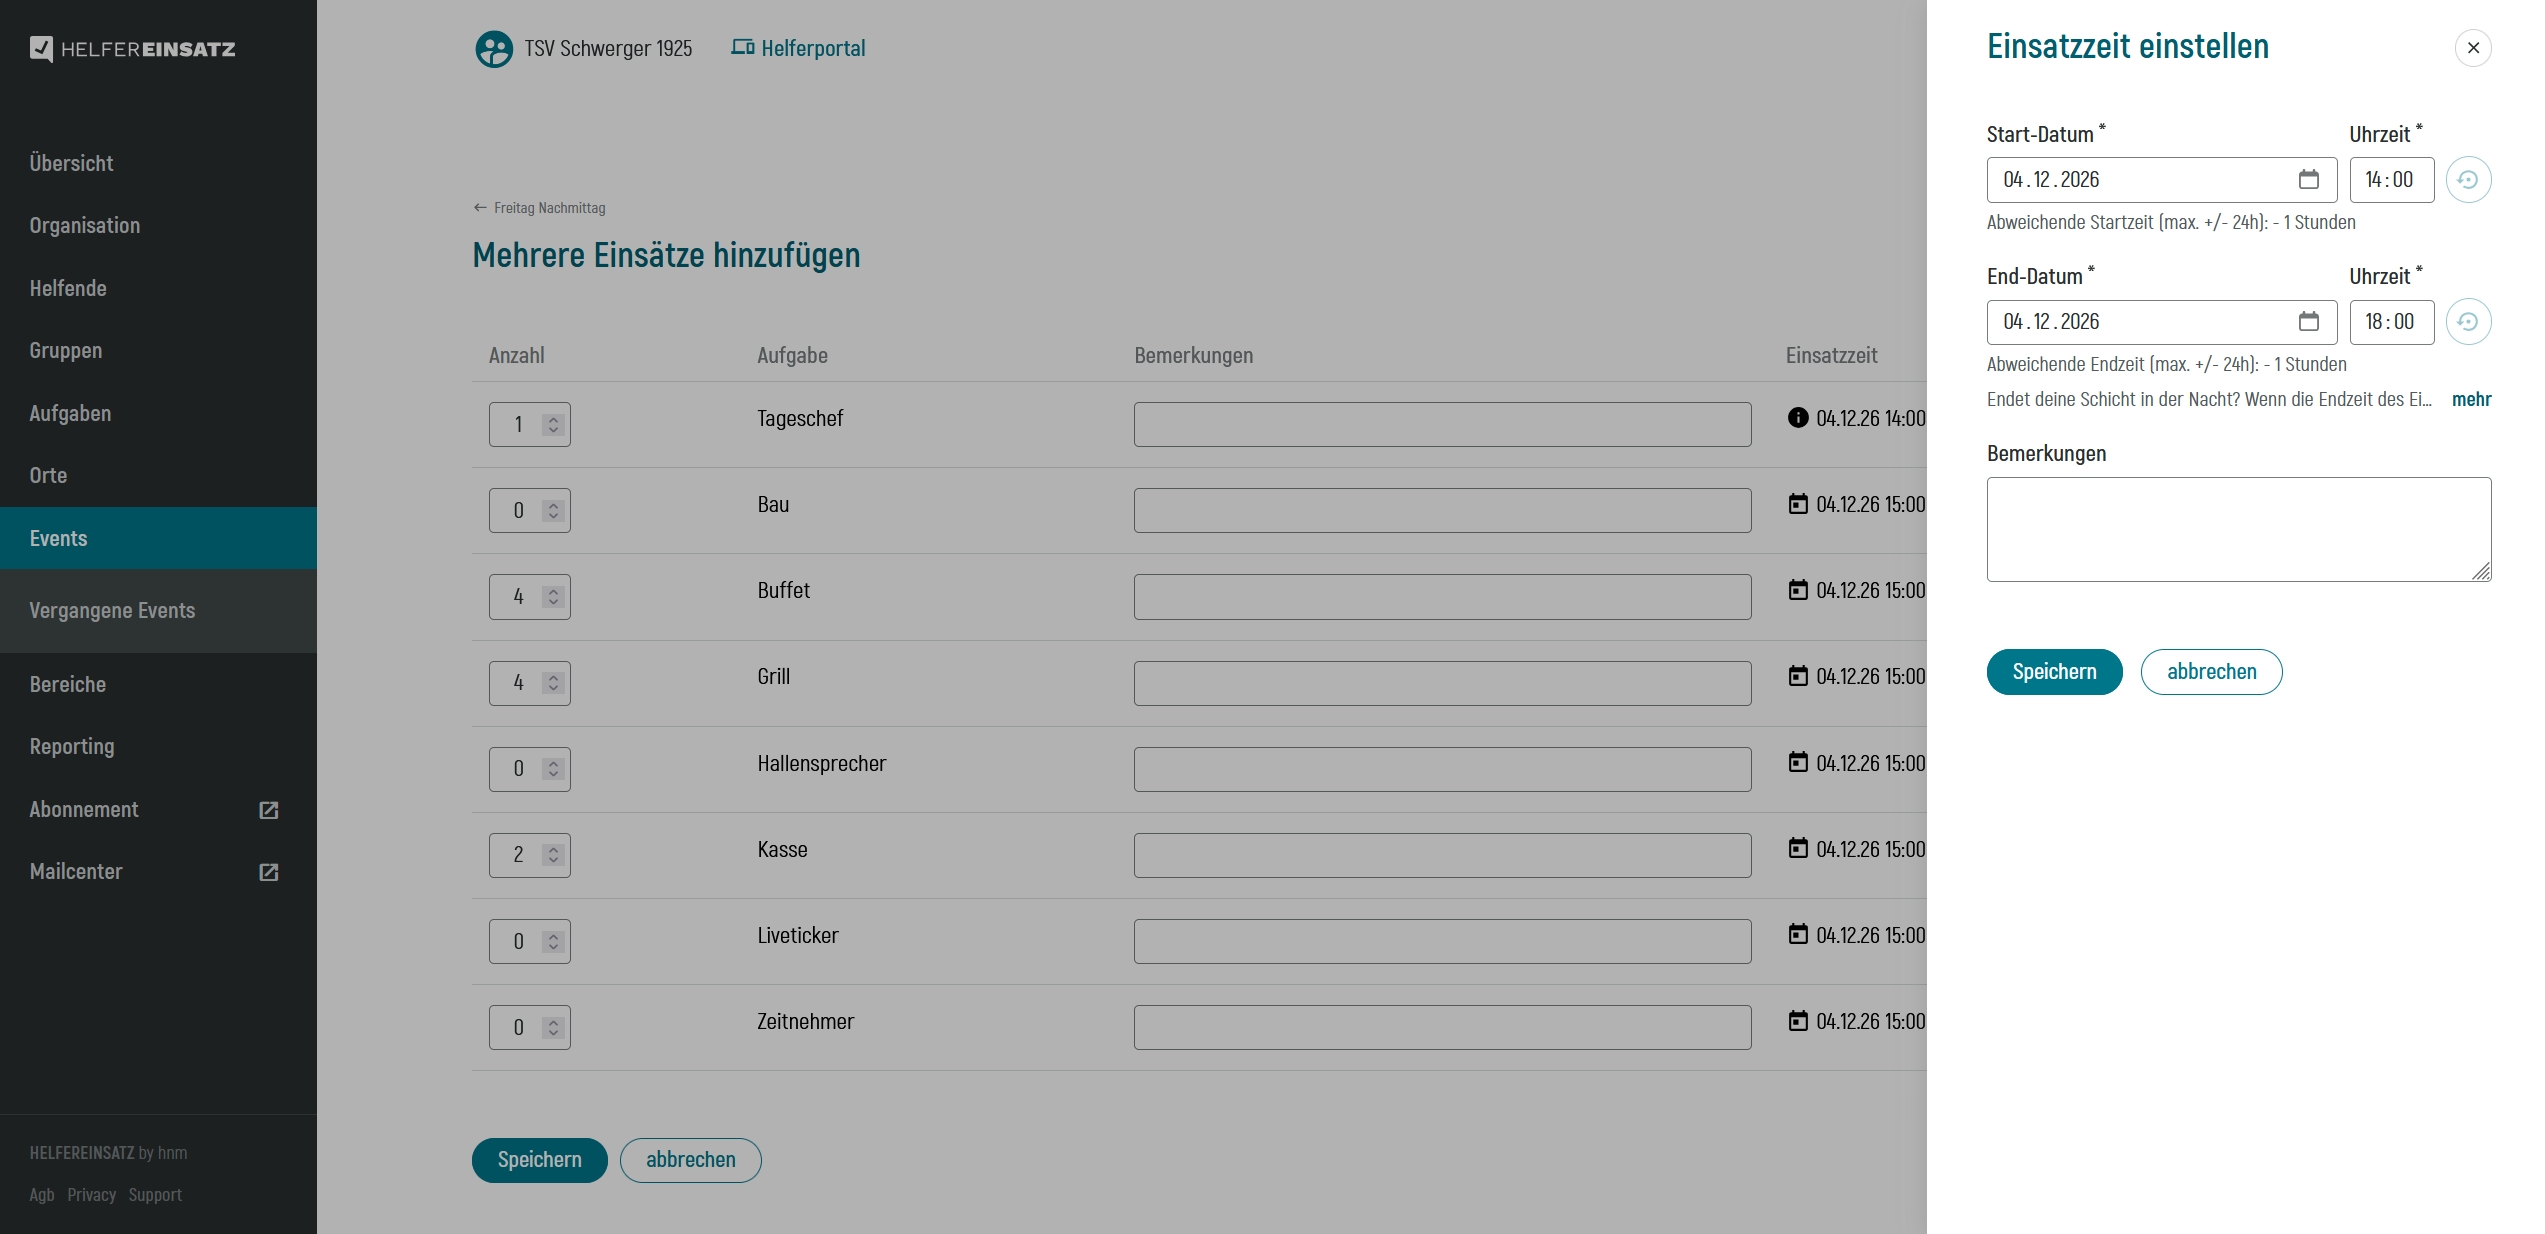Screen dimensions: 2545x1234
Task: Click the Mailcenter external link icon
Action: click(268, 872)
